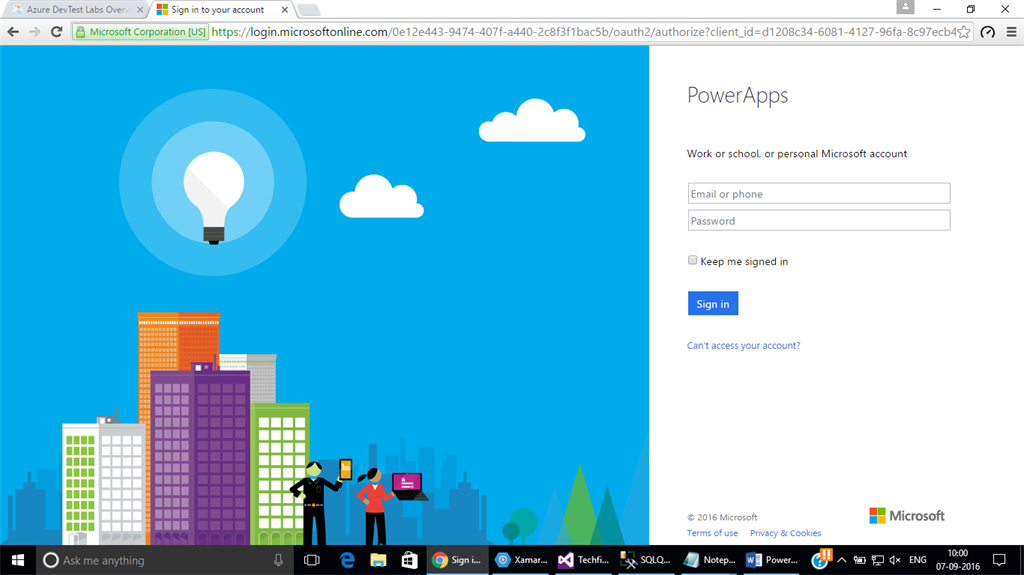Open a new browser tab

309,10
